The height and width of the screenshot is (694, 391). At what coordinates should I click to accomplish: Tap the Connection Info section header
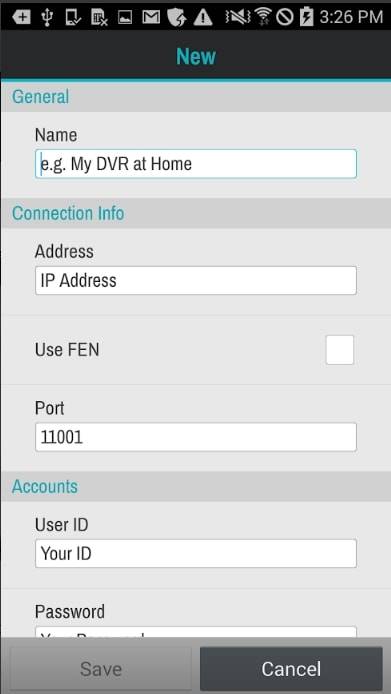tap(68, 213)
